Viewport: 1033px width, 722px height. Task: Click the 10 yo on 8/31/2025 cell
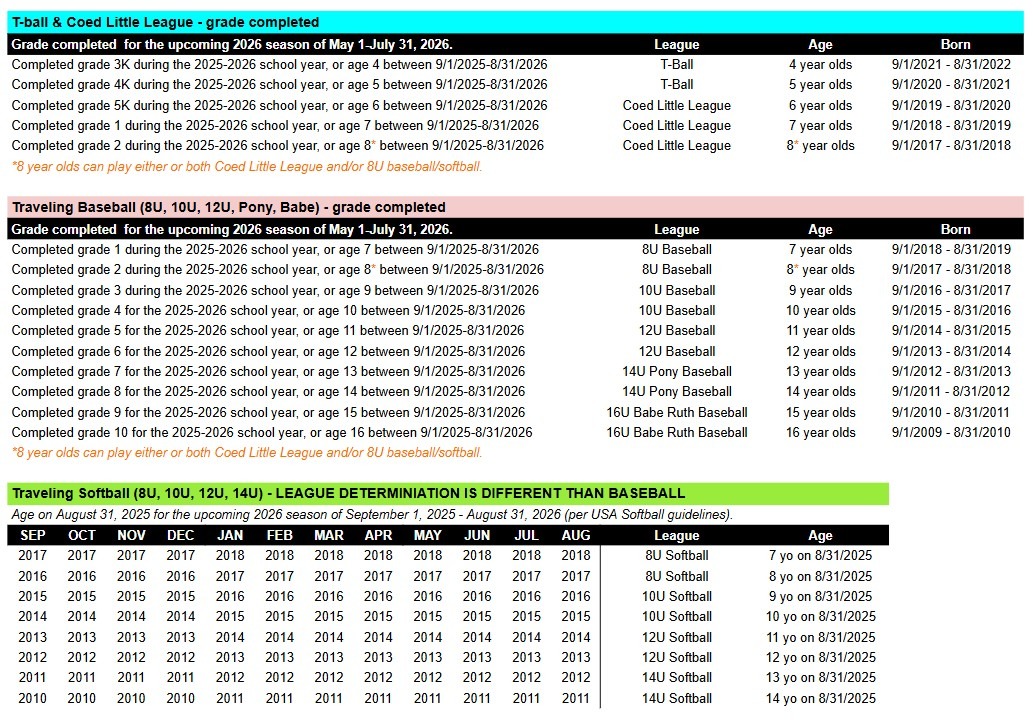tap(820, 617)
